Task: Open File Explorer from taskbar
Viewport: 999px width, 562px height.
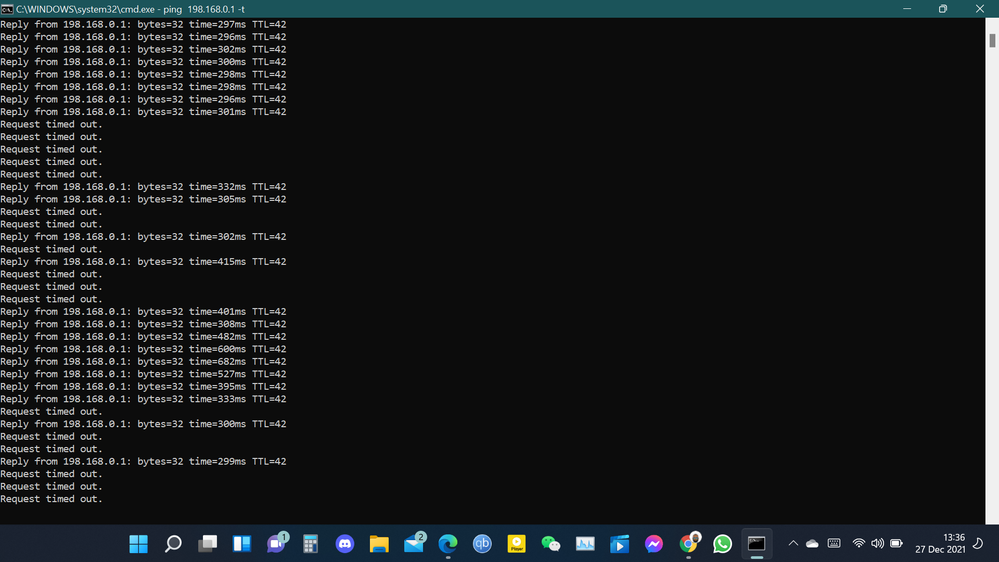Action: [379, 544]
